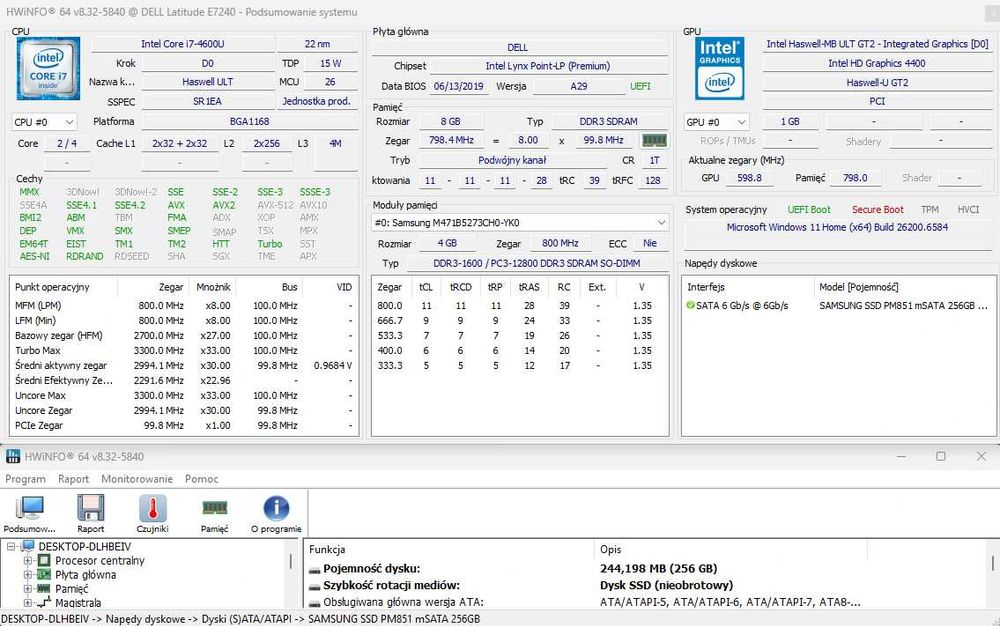The height and width of the screenshot is (626, 1000).
Task: Click the Magistrala tree node icon
Action: [x=44, y=602]
